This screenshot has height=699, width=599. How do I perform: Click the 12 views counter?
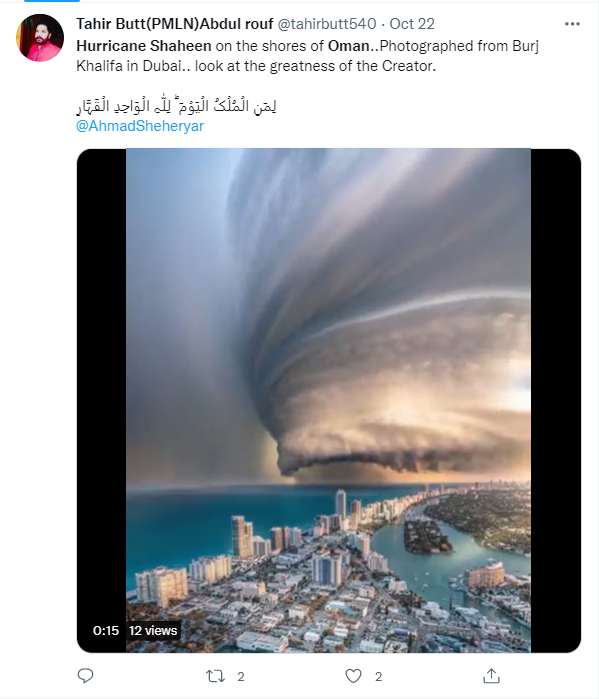153,630
